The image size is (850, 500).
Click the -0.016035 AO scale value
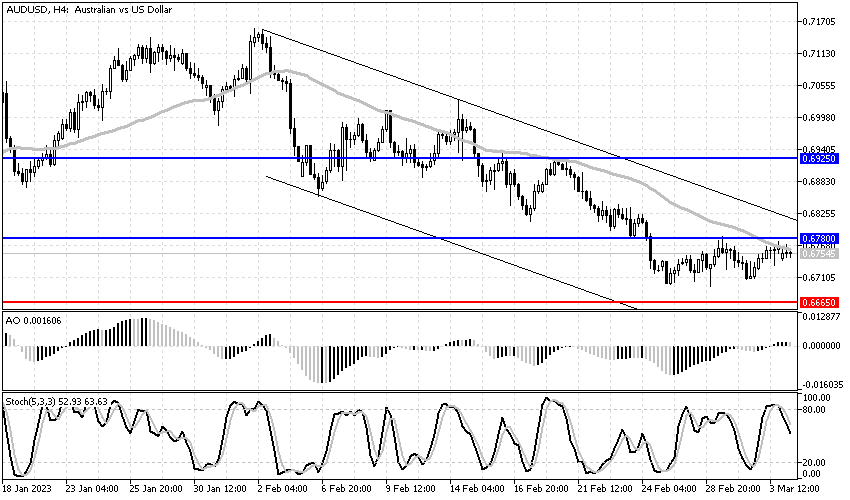821,384
